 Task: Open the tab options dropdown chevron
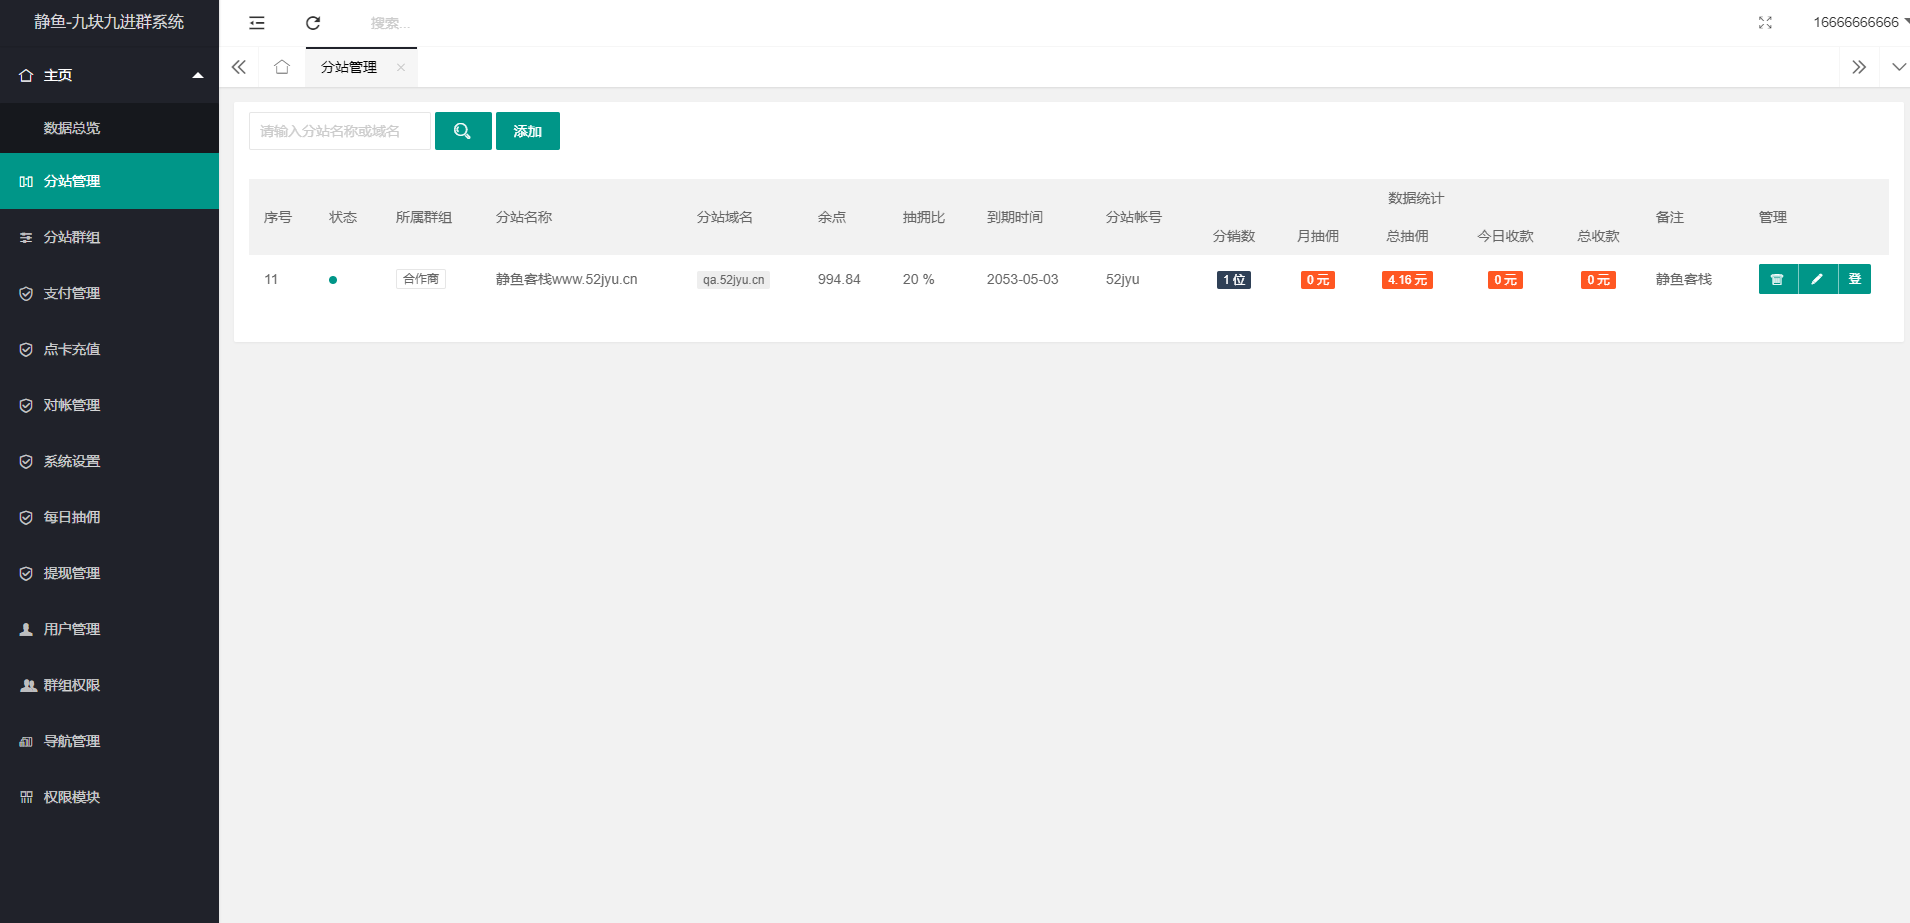point(1898,67)
